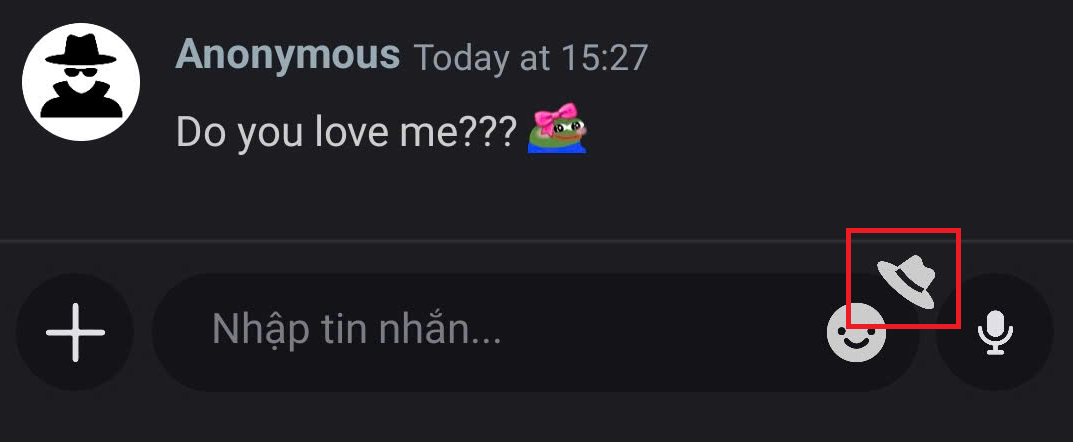Viewport: 1073px width, 442px height.
Task: Open the Anonymous user's avatar
Action: tap(81, 82)
